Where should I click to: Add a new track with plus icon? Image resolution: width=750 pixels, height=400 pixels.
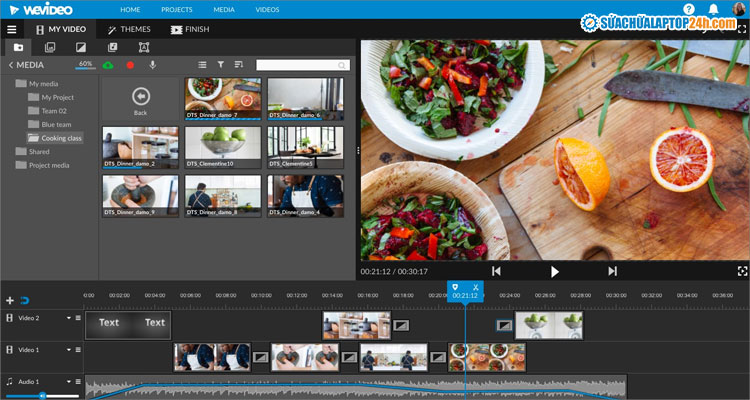(x=10, y=300)
